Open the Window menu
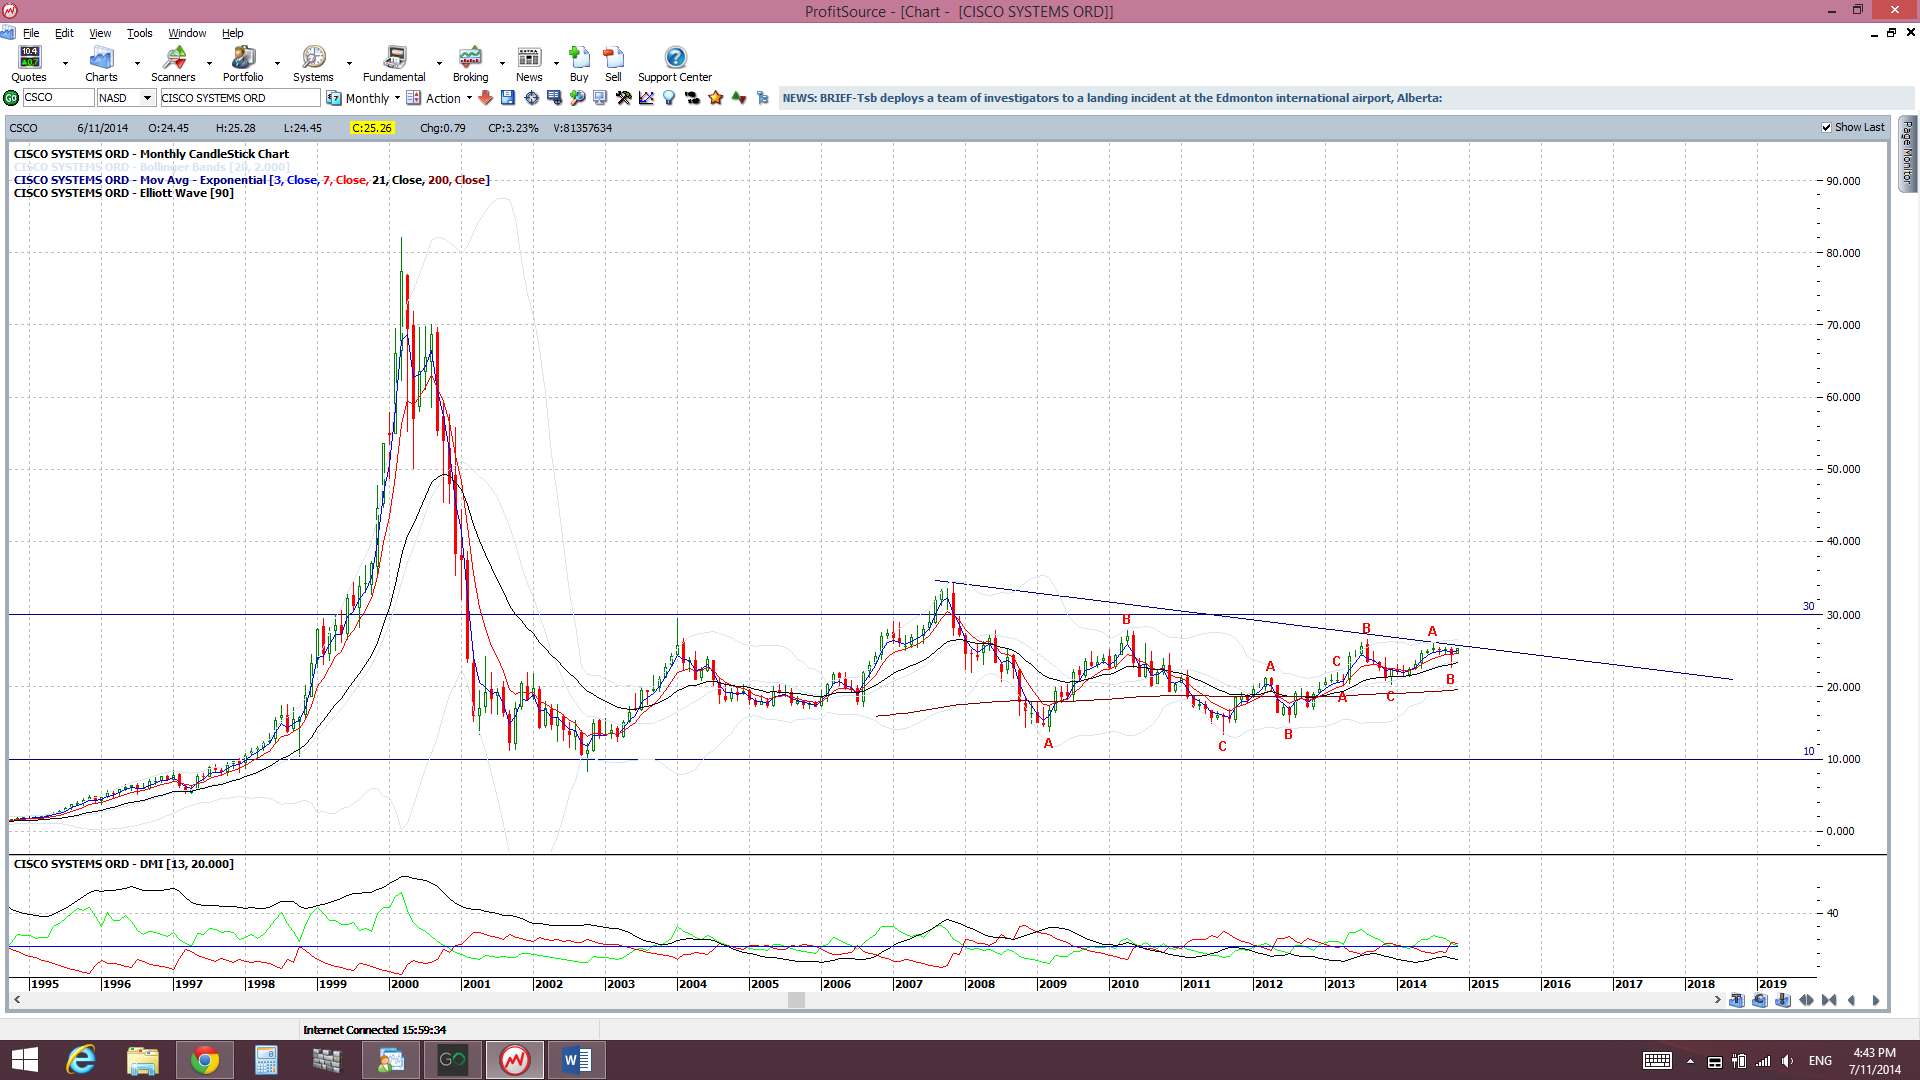 coord(187,33)
